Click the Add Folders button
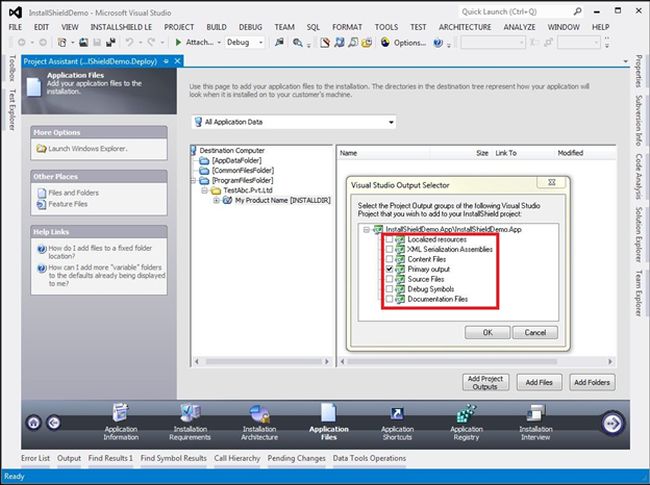 coord(592,382)
